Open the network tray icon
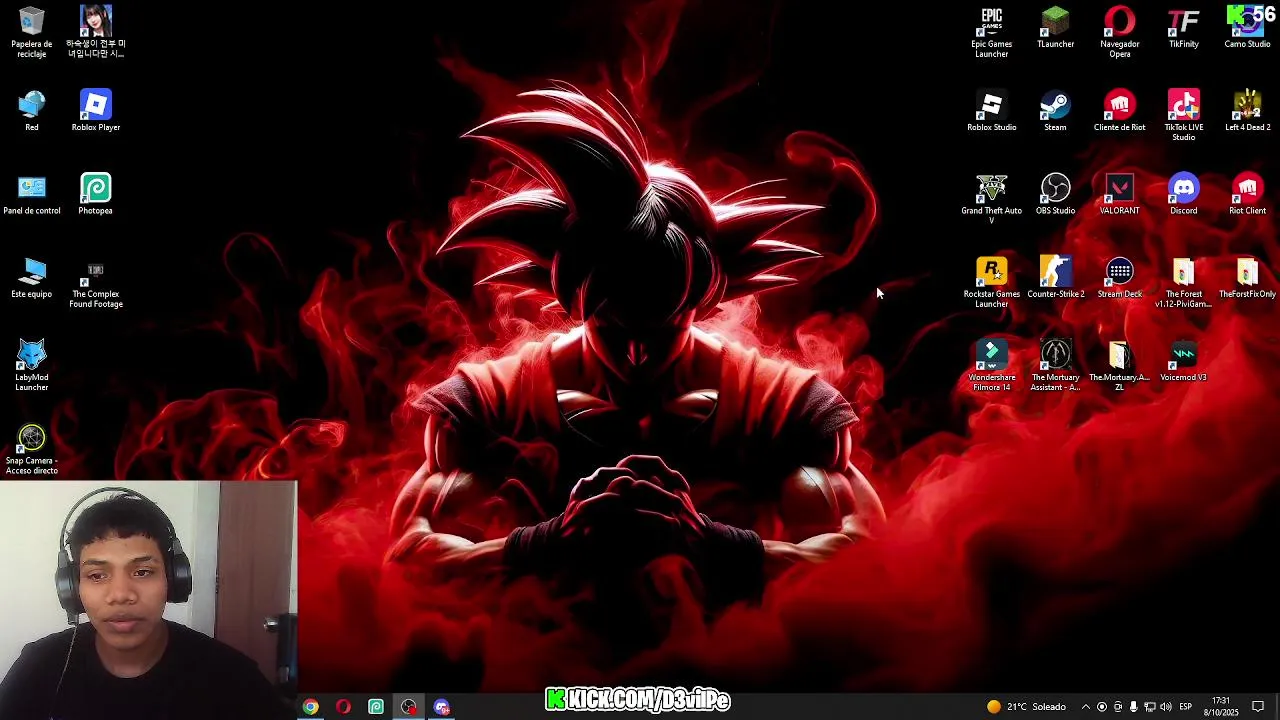Viewport: 1280px width, 720px height. point(1150,707)
